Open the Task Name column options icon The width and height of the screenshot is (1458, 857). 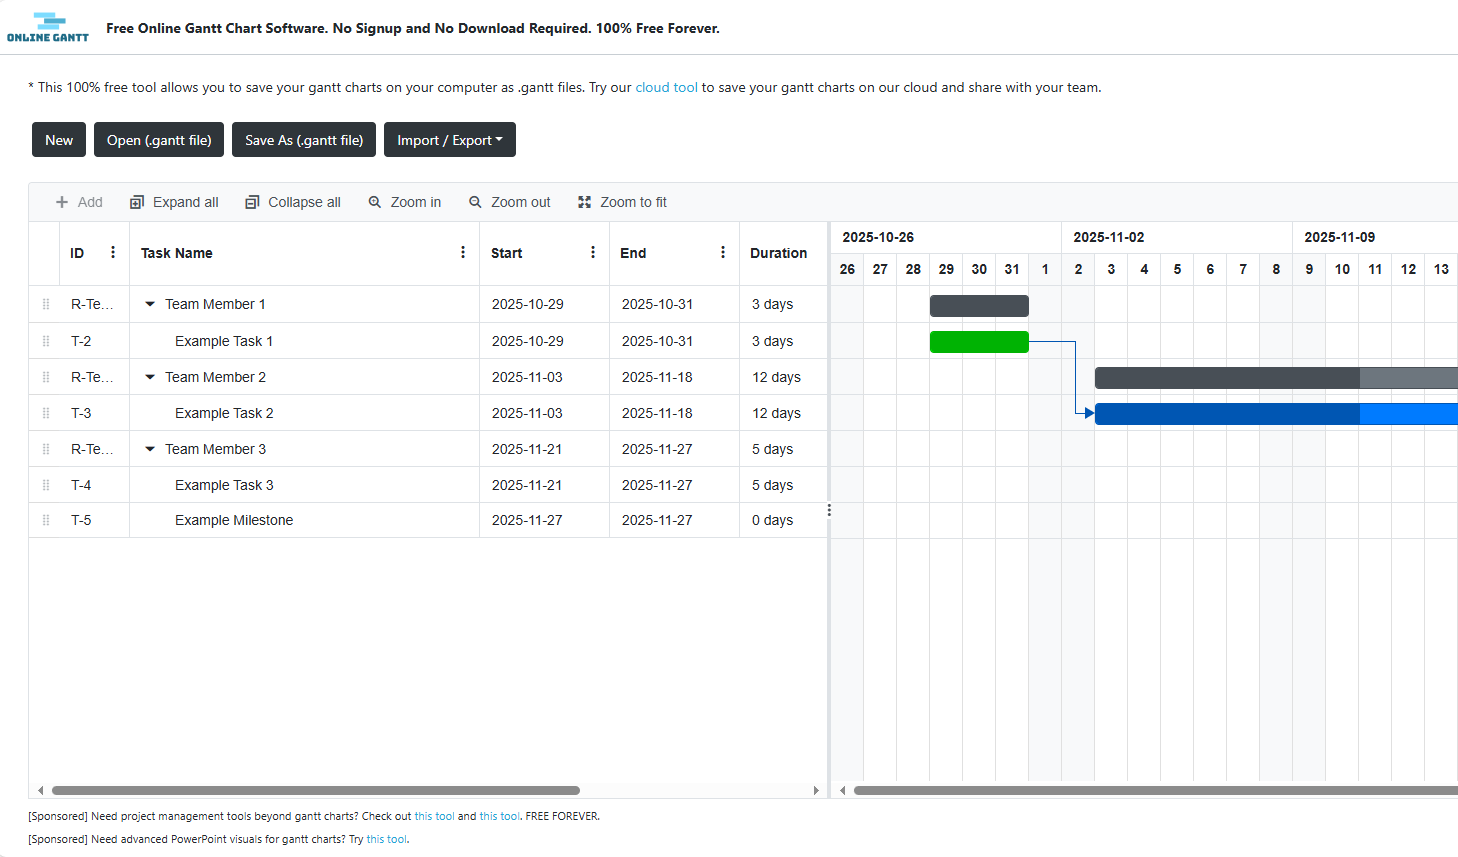462,252
